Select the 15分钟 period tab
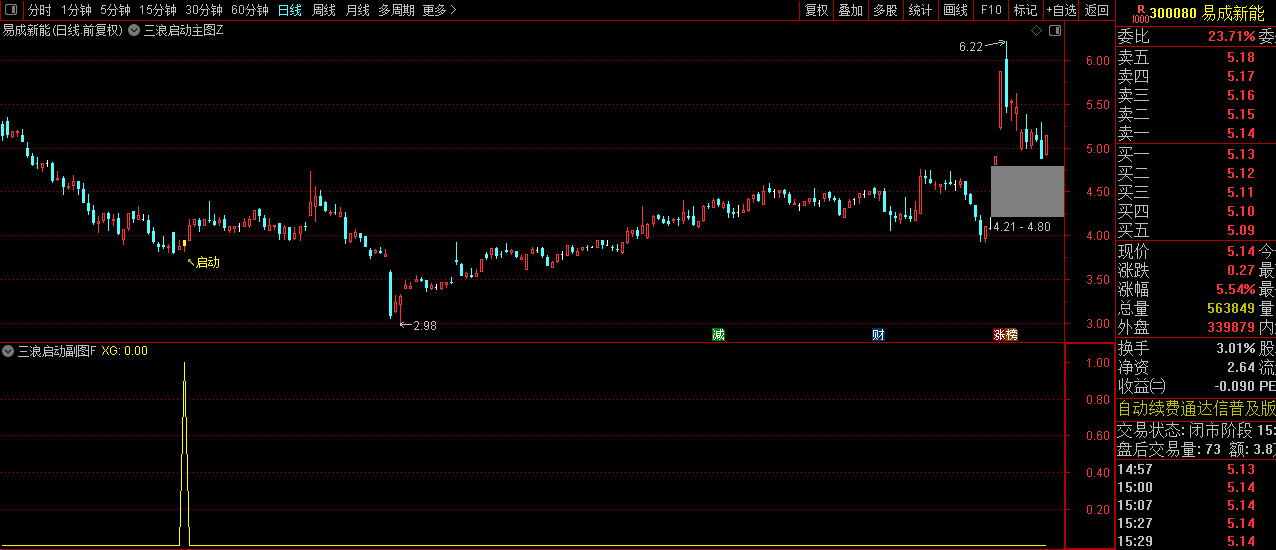 tap(158, 10)
